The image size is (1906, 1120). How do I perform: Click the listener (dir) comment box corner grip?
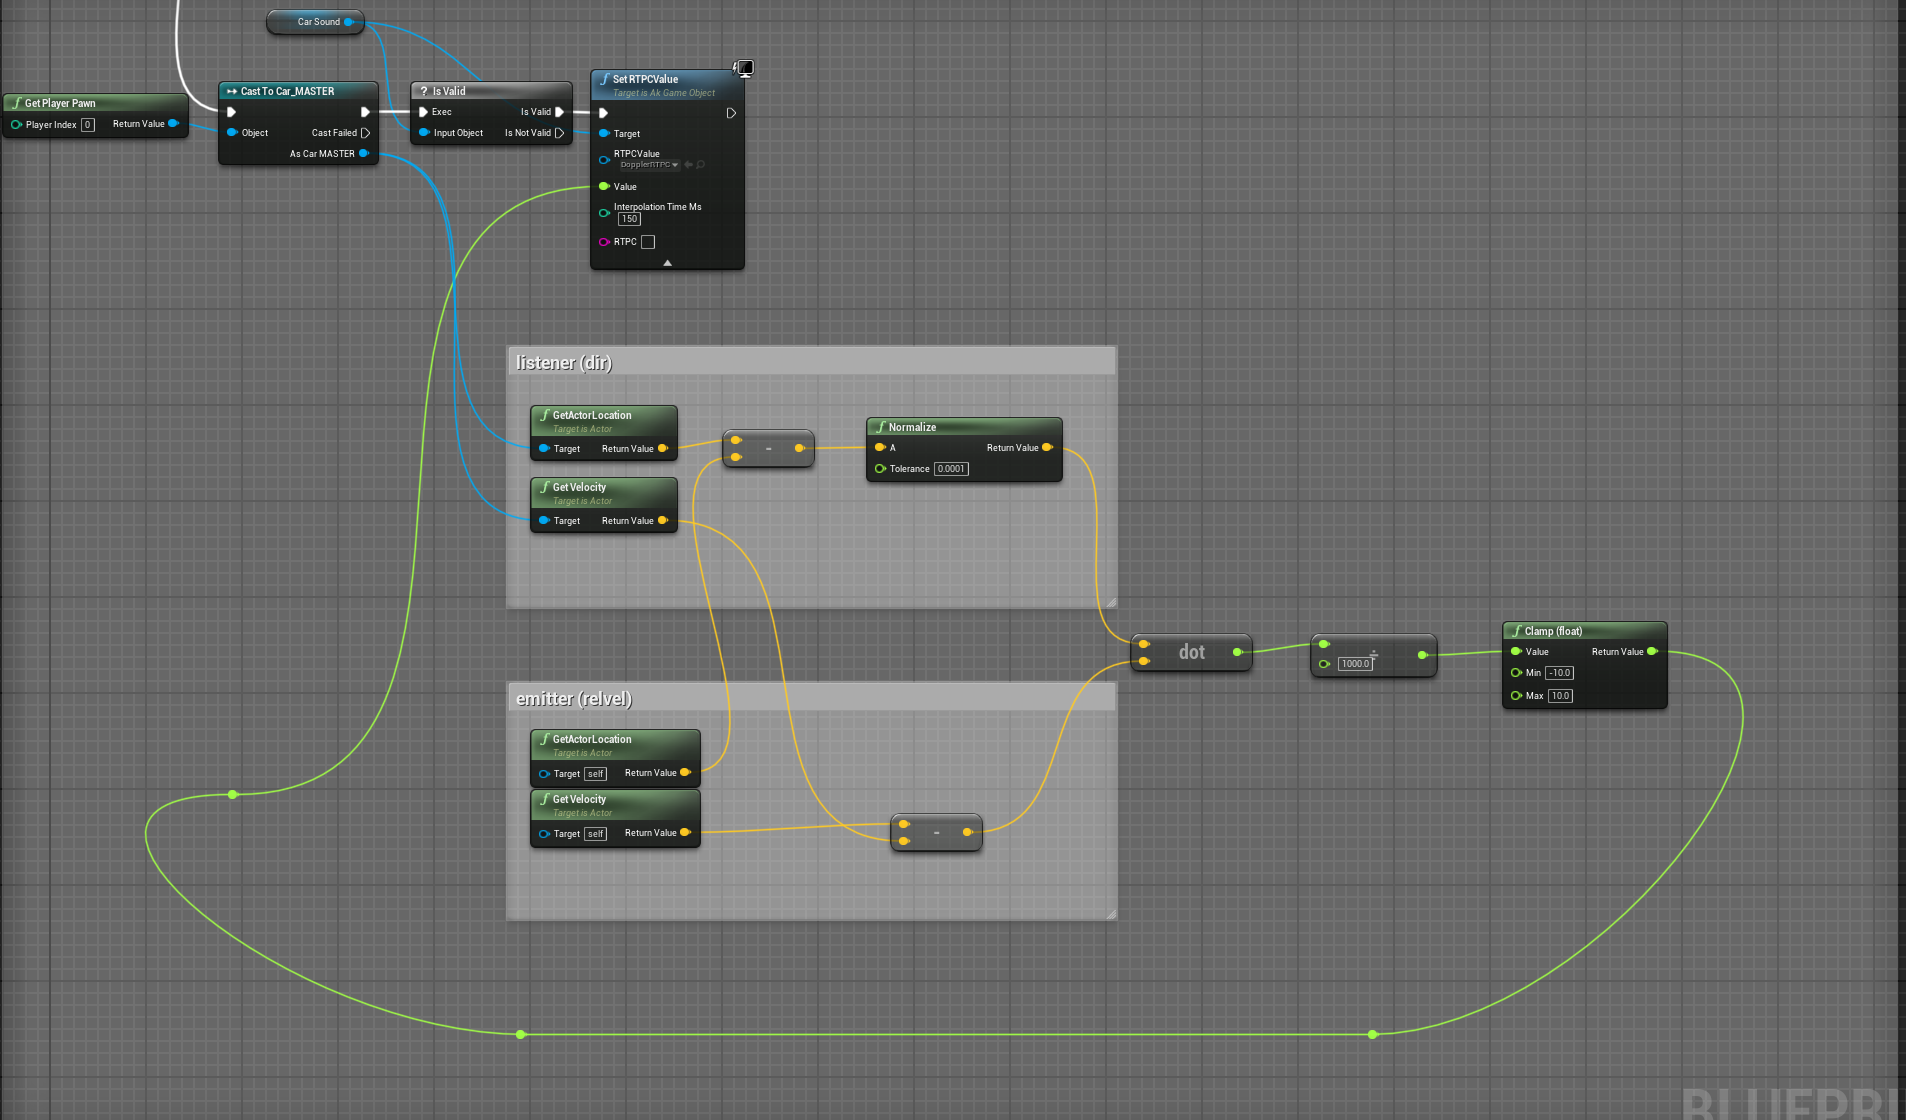pyautogui.click(x=1111, y=602)
